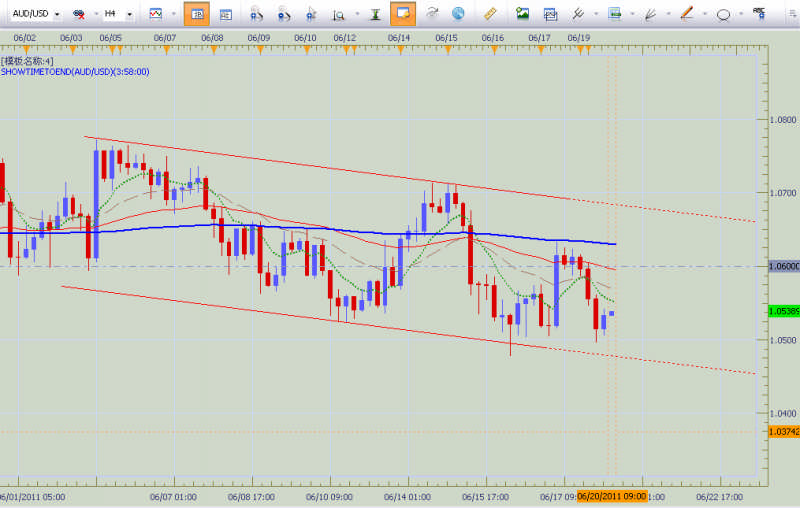Screen dimensions: 800x508
Task: Click the chart template image icon
Action: [615, 14]
